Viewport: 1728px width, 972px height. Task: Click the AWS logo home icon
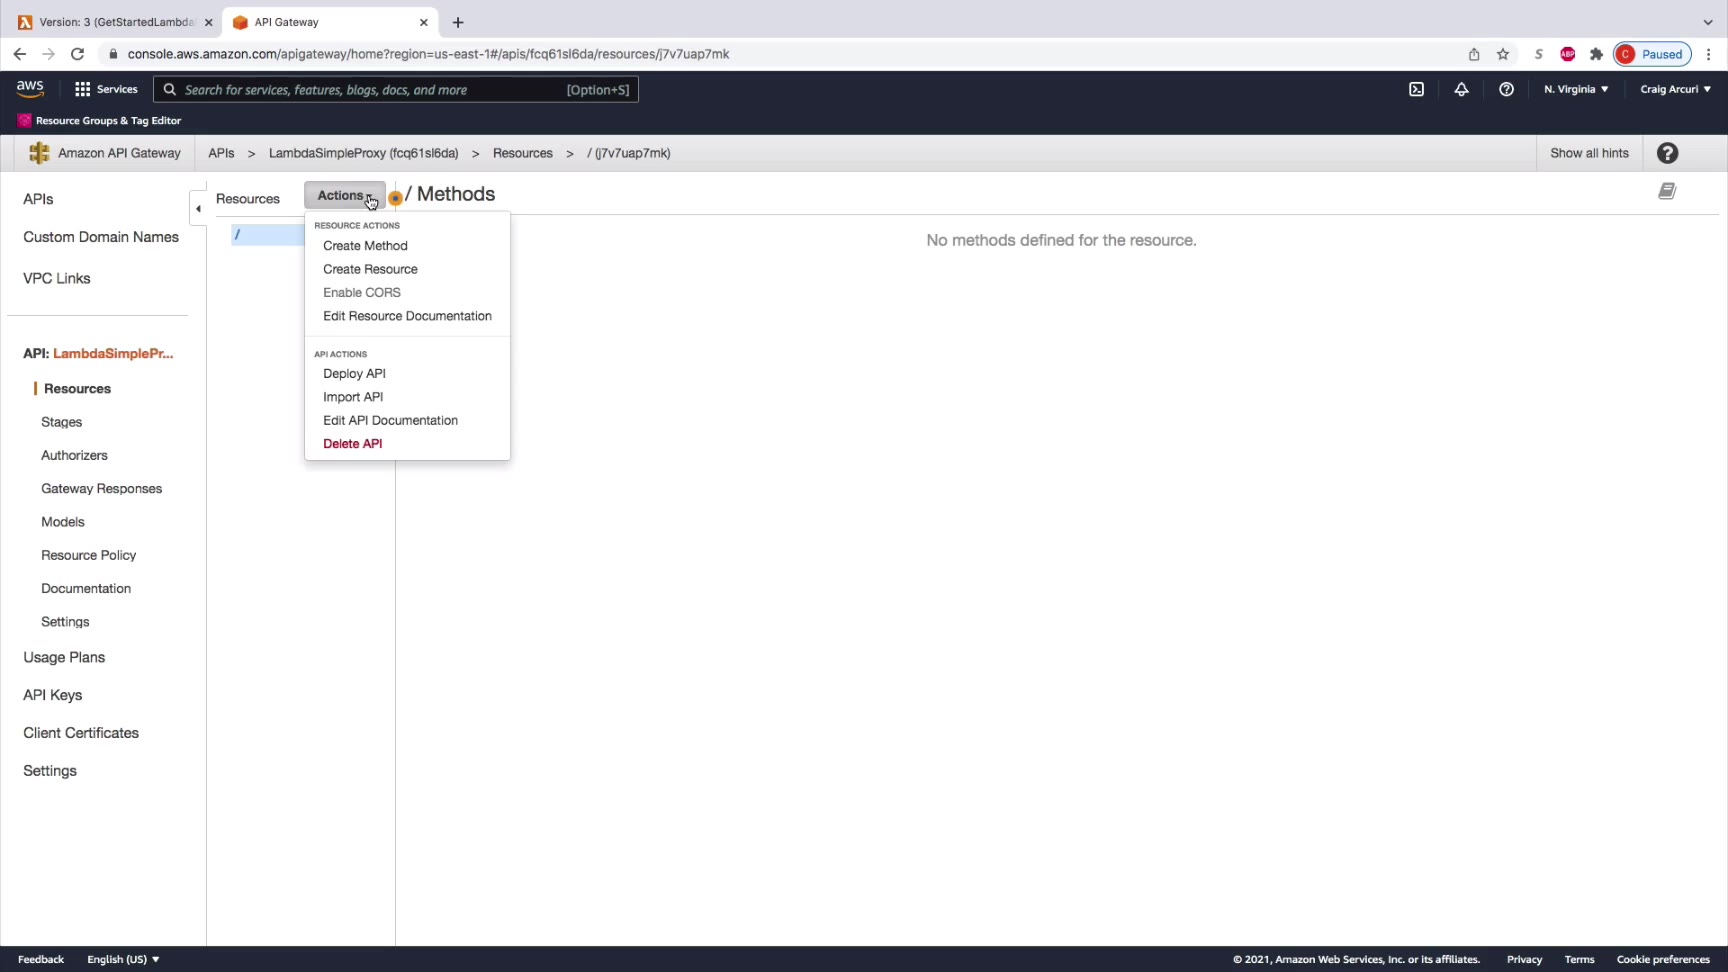[30, 89]
